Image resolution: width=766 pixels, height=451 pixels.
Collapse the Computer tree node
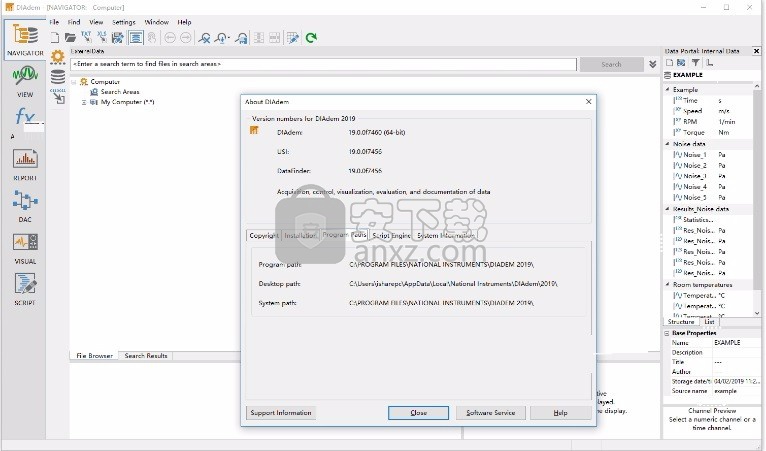[73, 82]
